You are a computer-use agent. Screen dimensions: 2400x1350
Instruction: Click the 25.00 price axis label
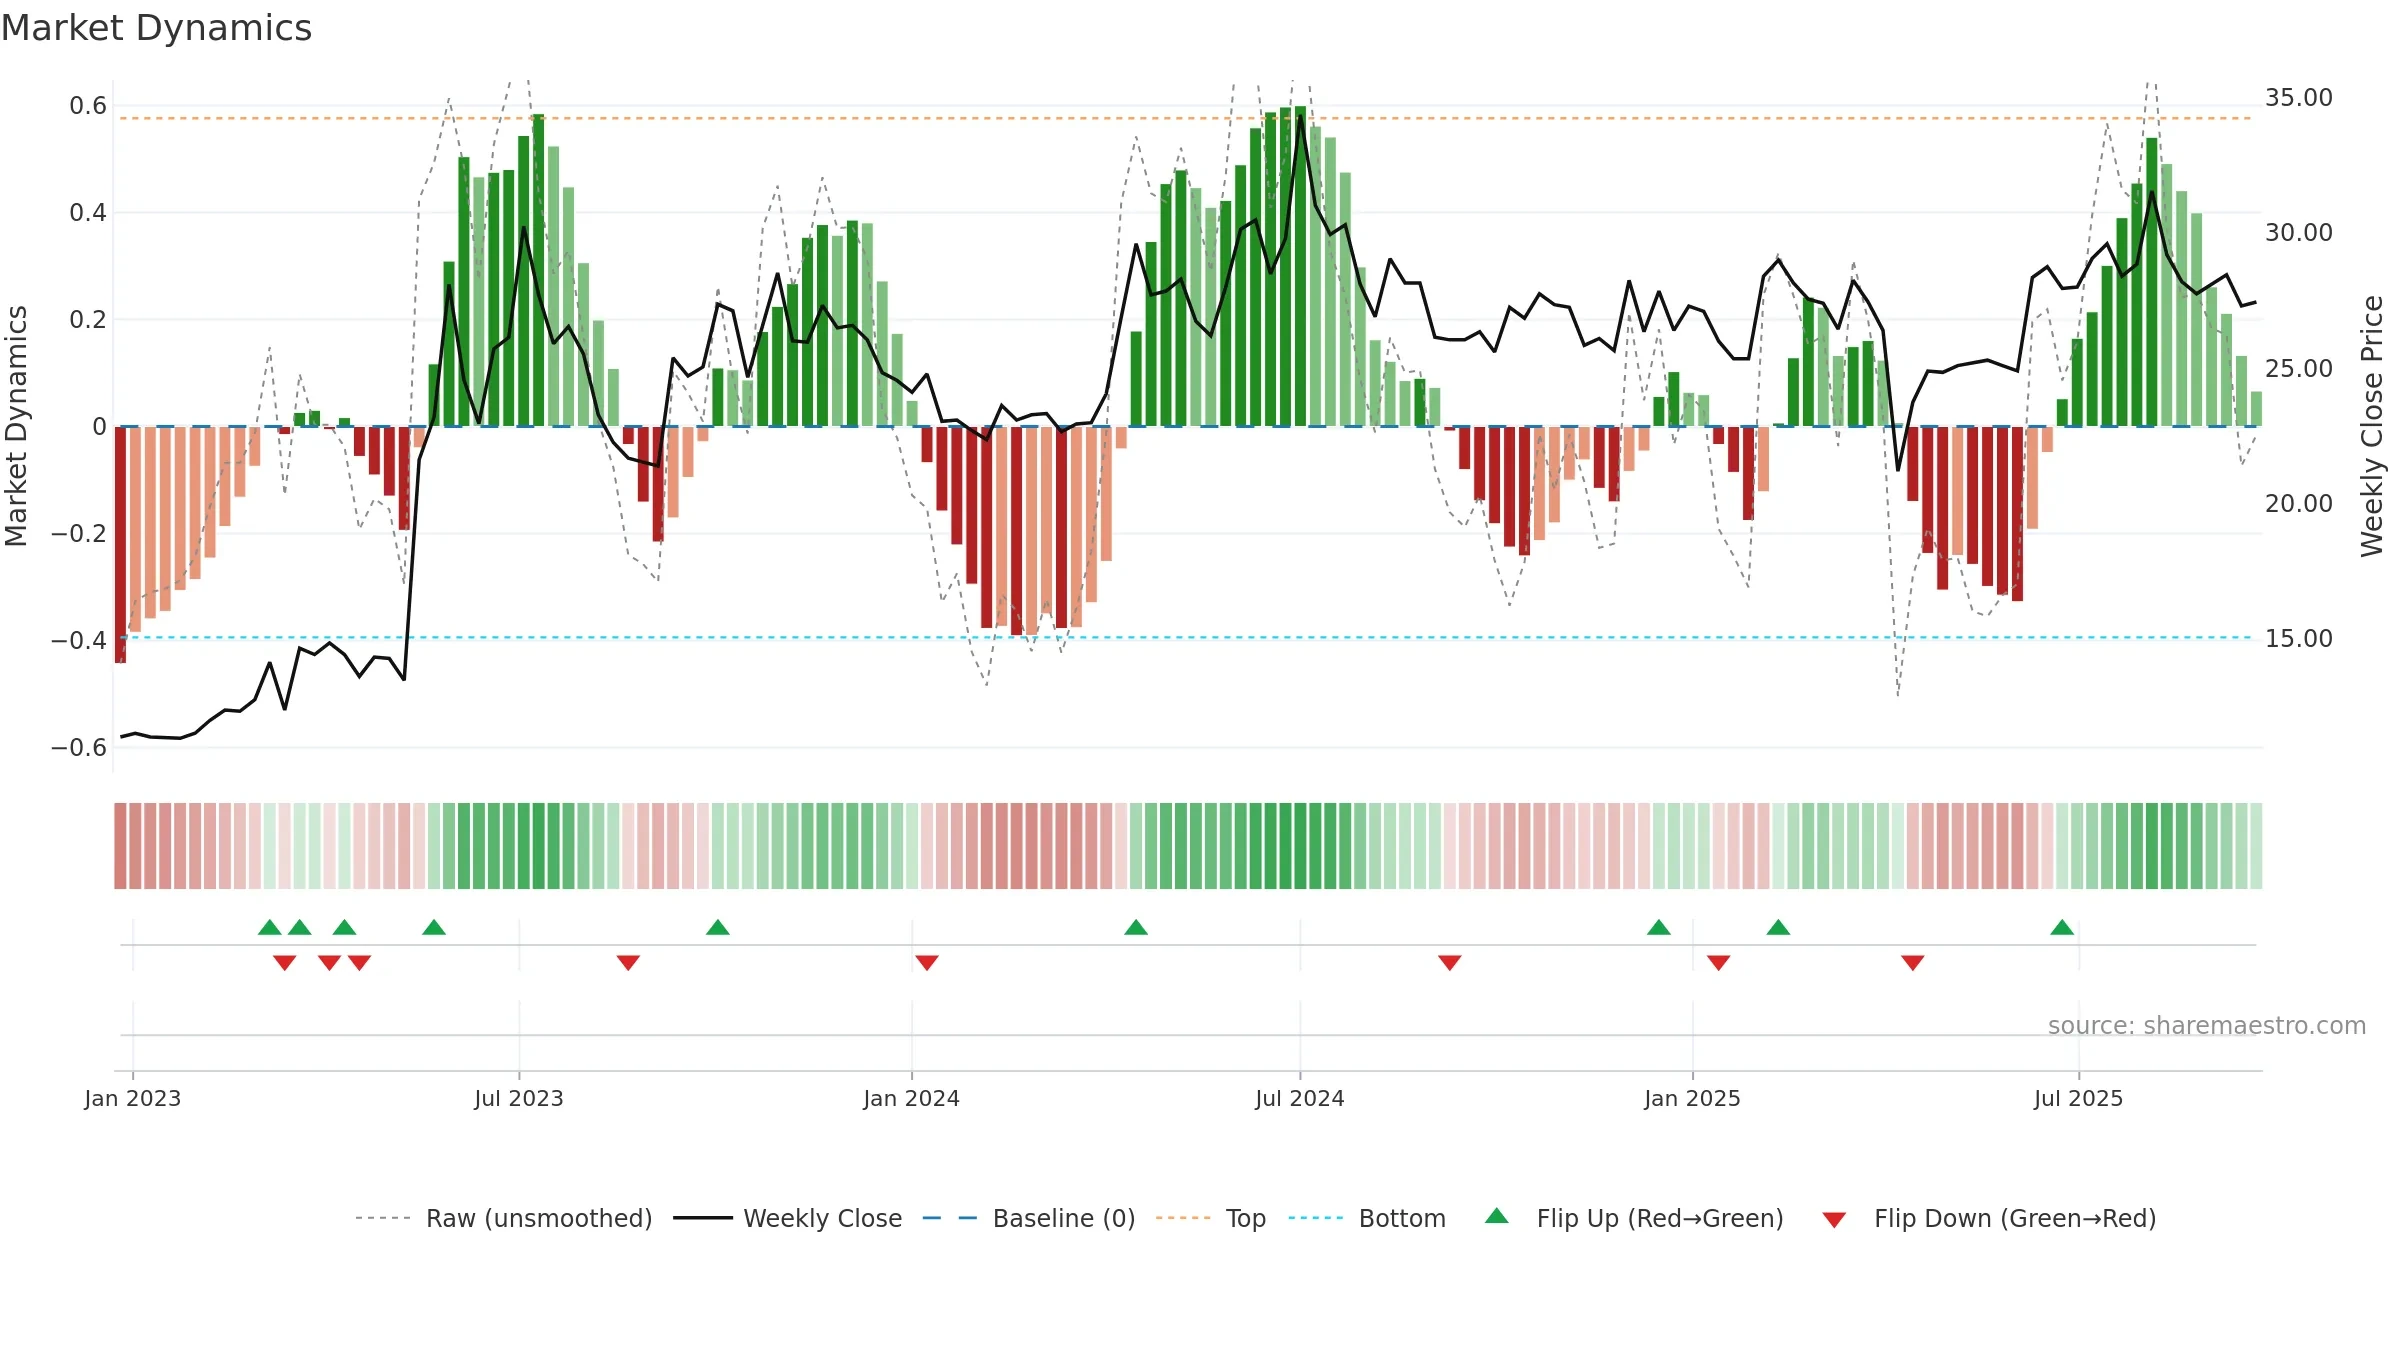pos(2299,368)
